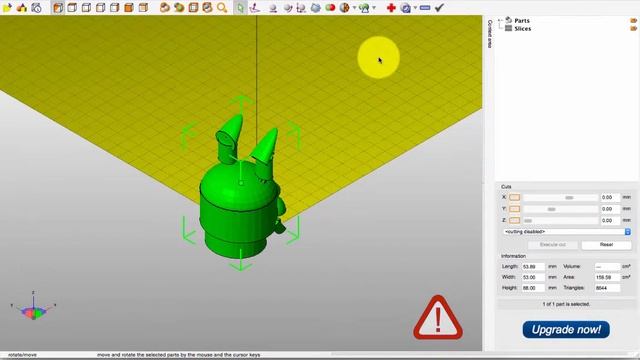Choose the fifth view cube icon
This screenshot has width=640, height=360.
click(115, 7)
